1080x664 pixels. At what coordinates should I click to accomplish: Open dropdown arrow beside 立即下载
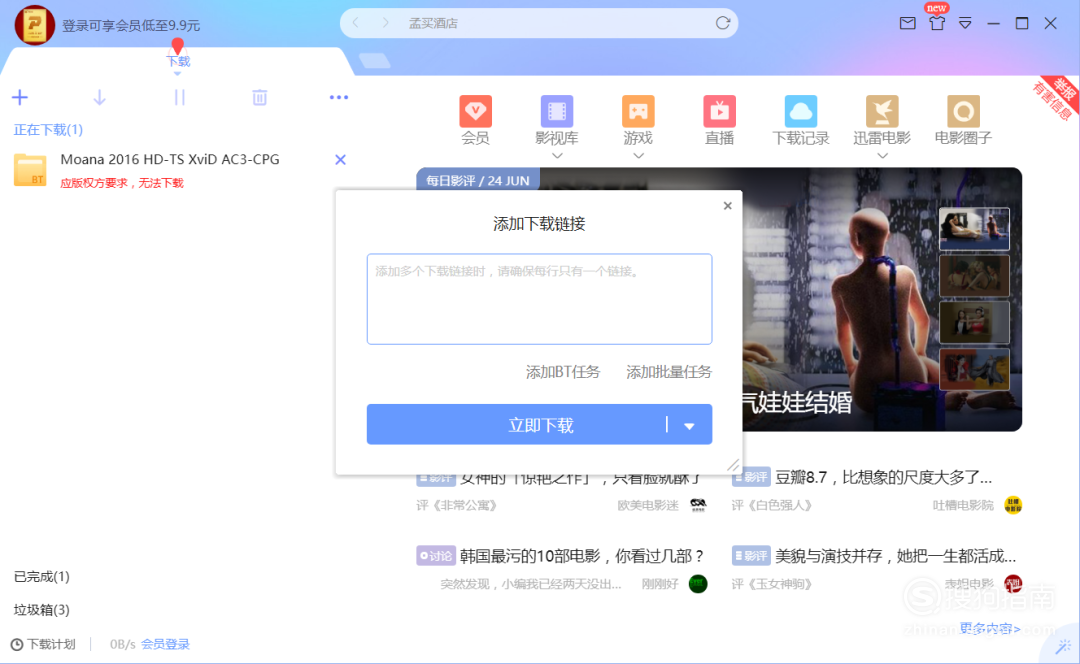click(689, 426)
